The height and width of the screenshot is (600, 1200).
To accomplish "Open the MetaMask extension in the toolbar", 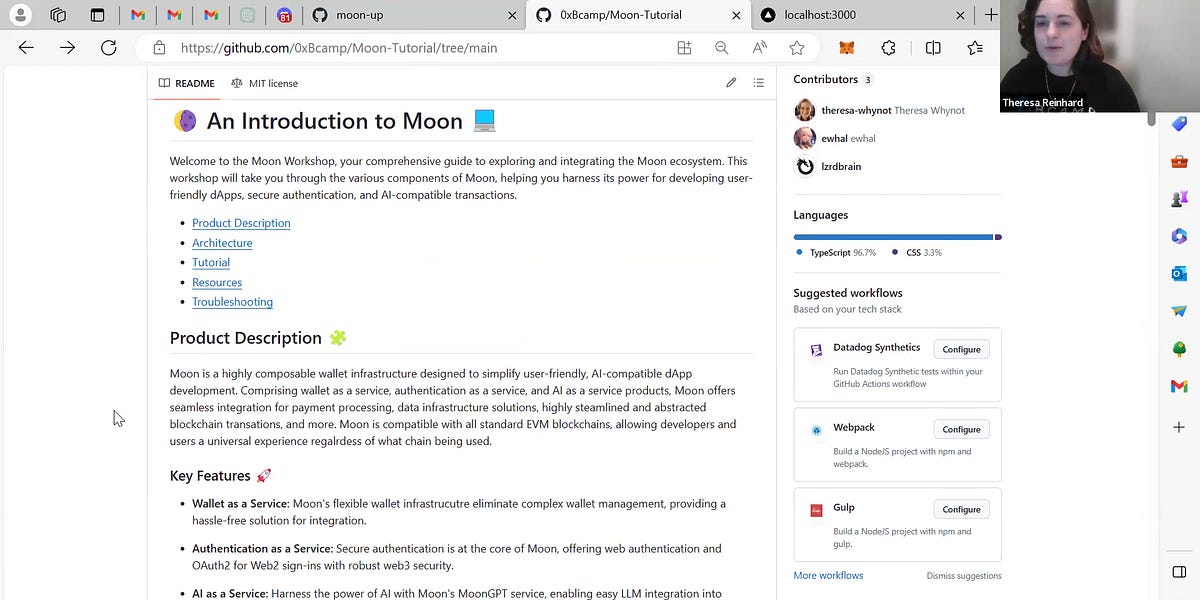I will [x=847, y=47].
